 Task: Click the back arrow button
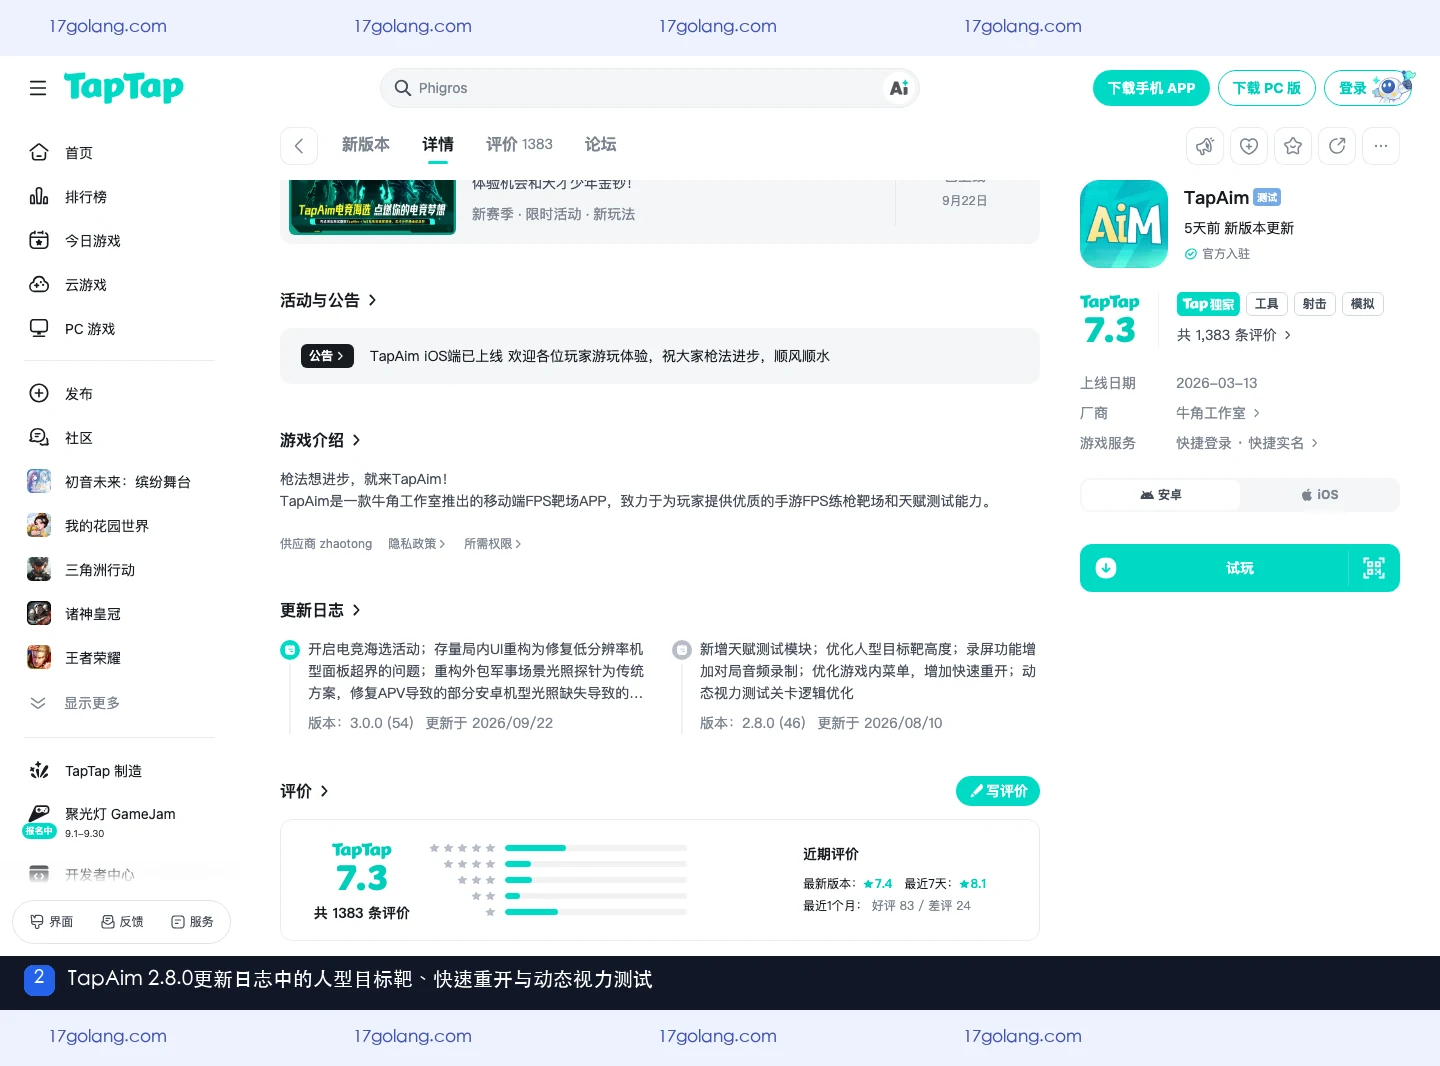(x=299, y=146)
